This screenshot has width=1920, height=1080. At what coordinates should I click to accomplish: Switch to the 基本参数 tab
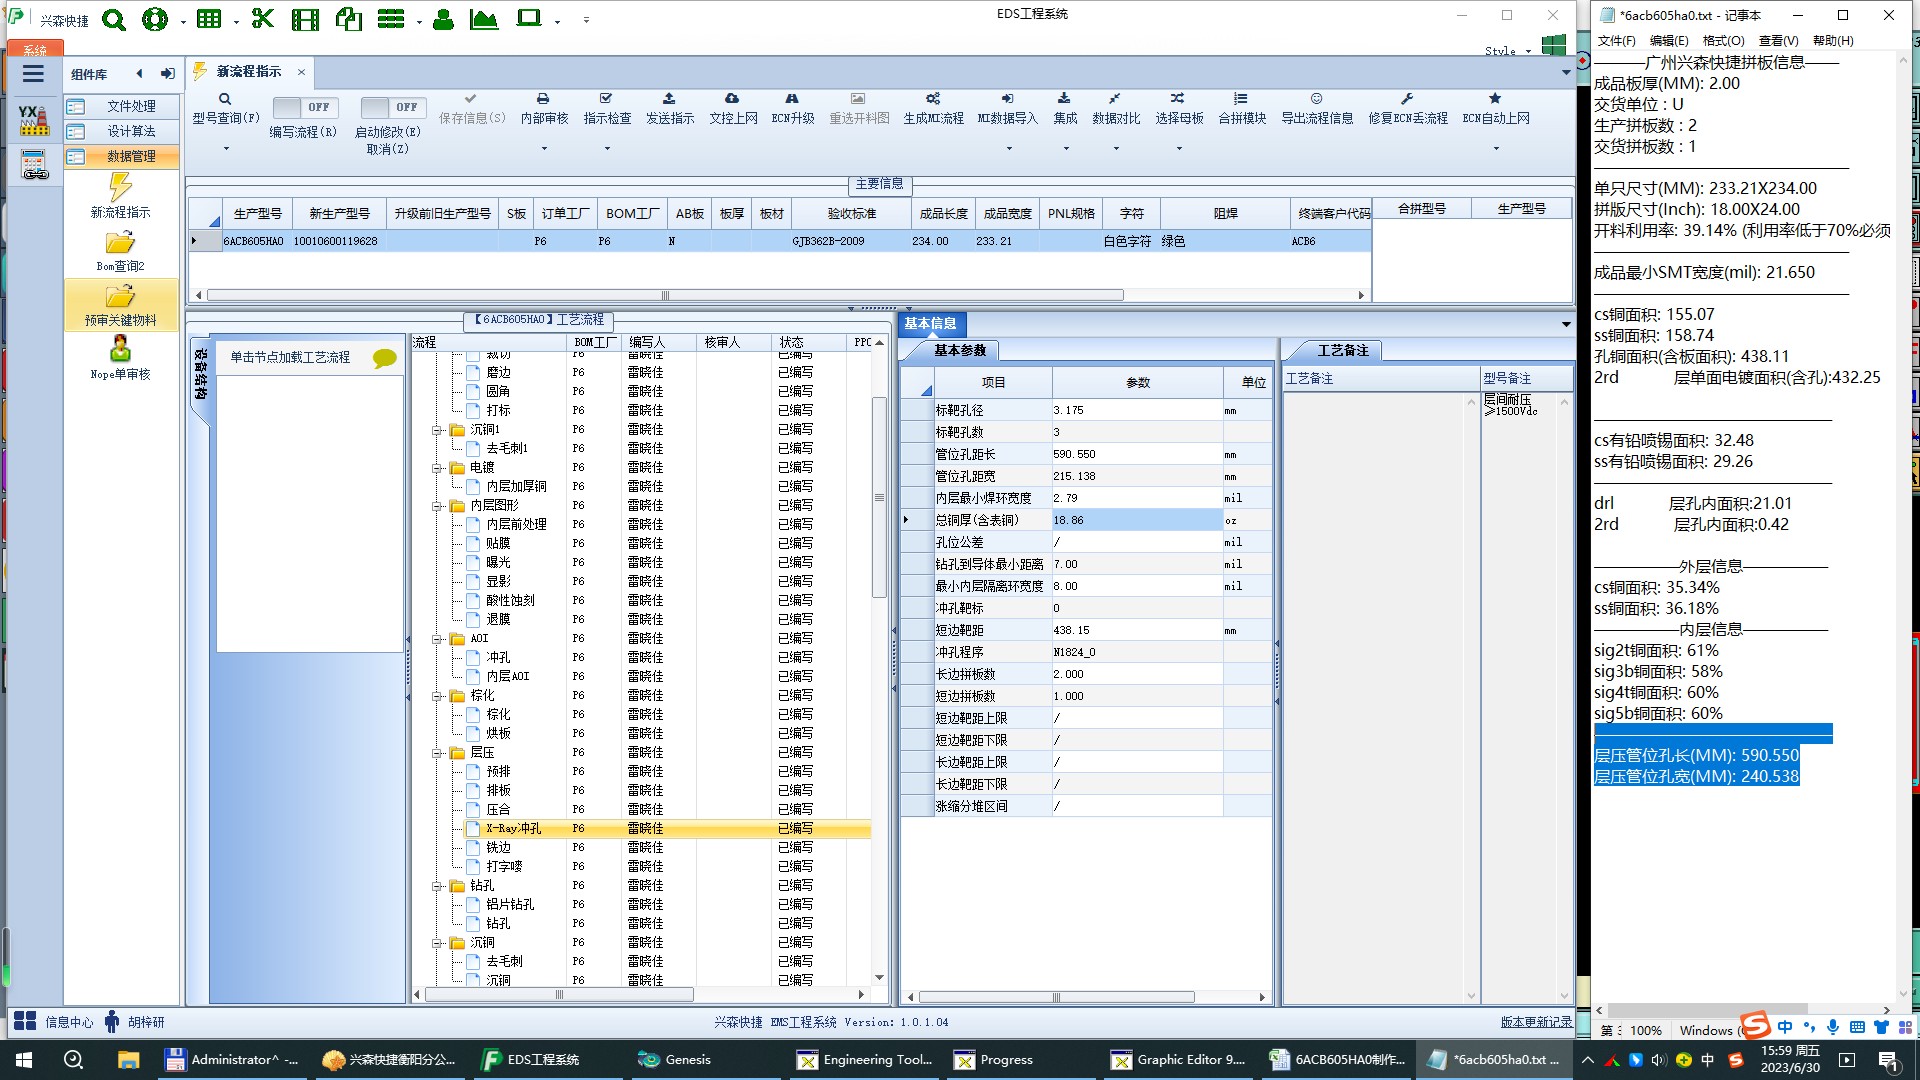[x=959, y=351]
